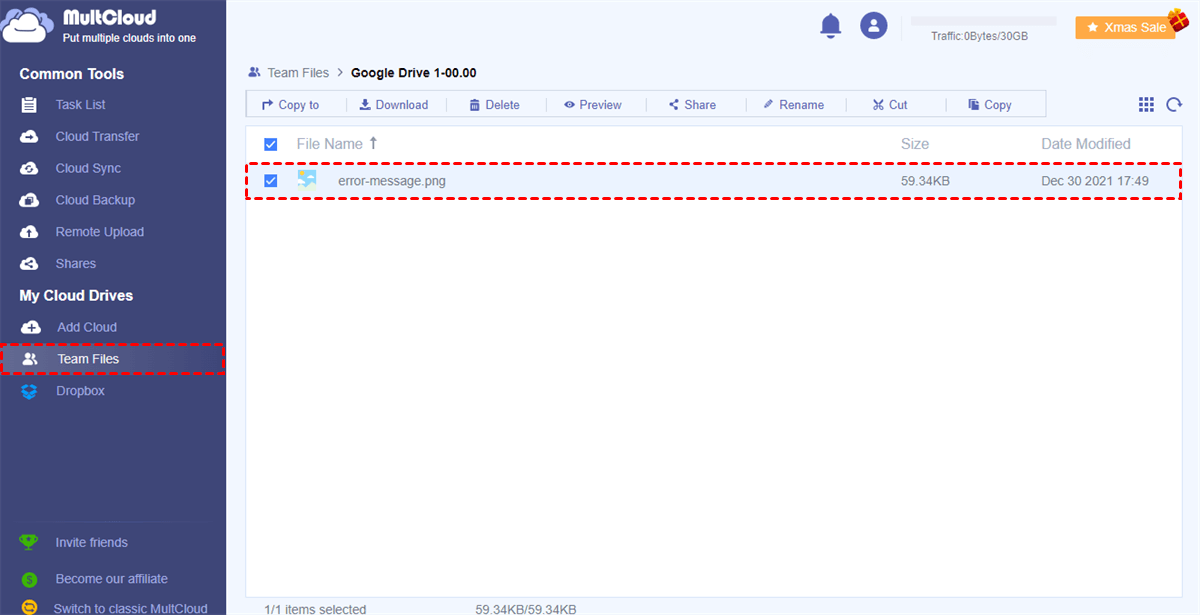Image resolution: width=1200 pixels, height=615 pixels.
Task: Sort by Size column header
Action: click(915, 144)
